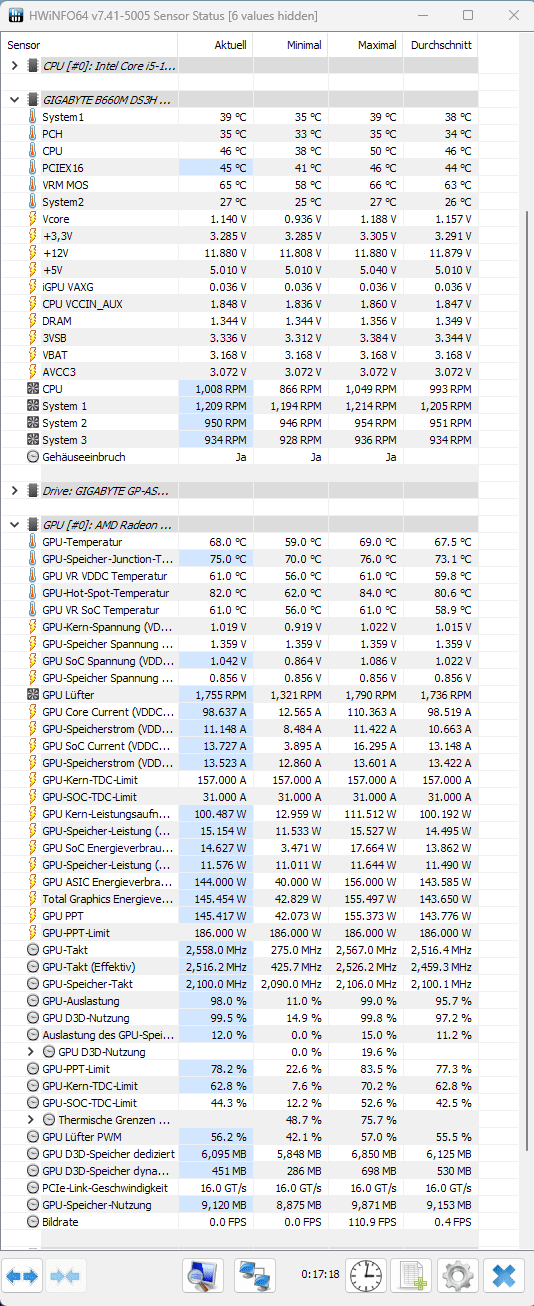This screenshot has width=534, height=1306.
Task: Expand the Drive GIGABYTE GP-AS group
Action: tap(14, 490)
